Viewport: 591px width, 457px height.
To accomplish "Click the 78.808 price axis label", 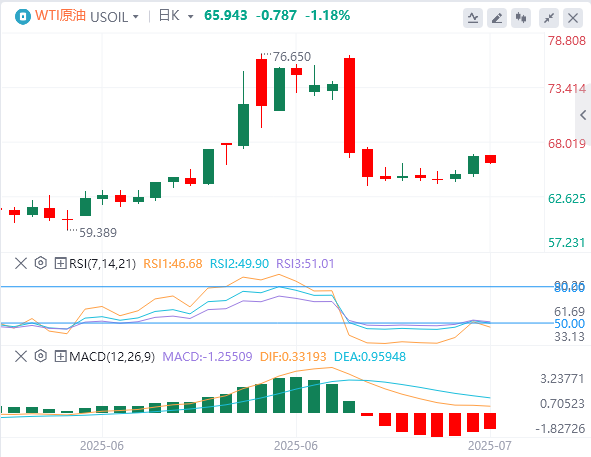I will [x=567, y=40].
